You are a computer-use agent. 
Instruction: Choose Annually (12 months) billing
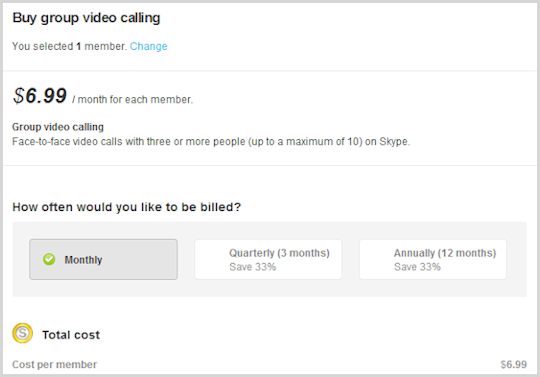[x=433, y=259]
